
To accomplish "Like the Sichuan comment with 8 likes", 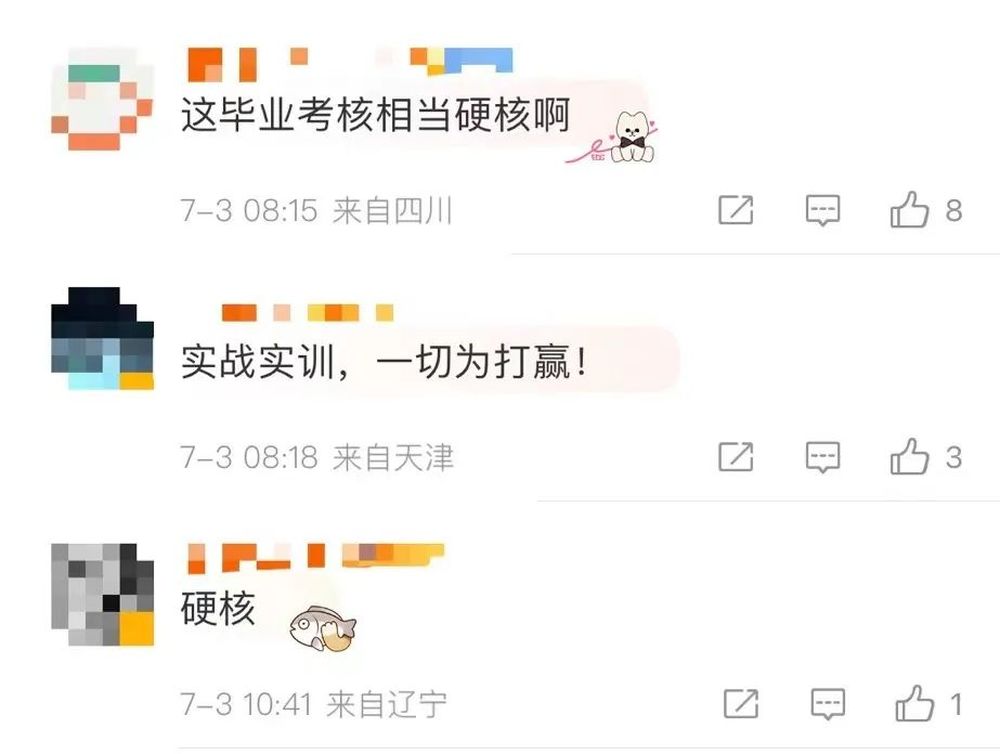I will (x=909, y=209).
